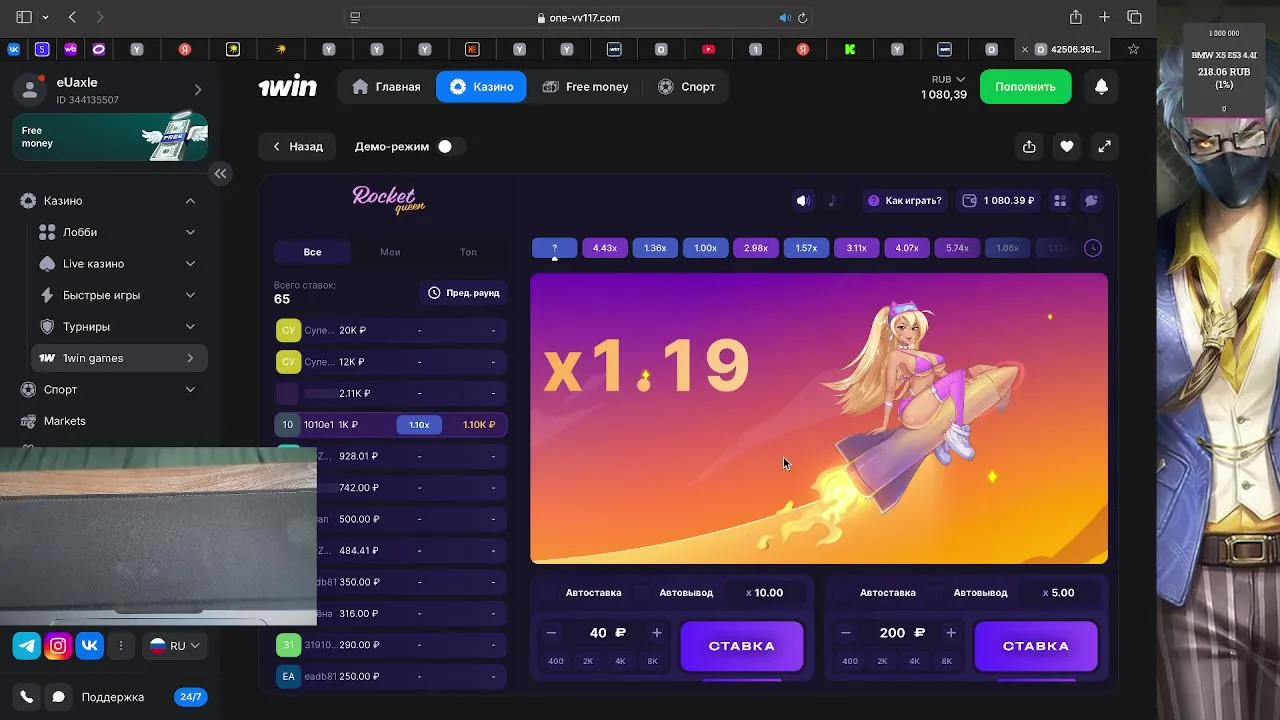1280x720 pixels.
Task: Decrease the 200 ₽ bet with minus
Action: (846, 633)
